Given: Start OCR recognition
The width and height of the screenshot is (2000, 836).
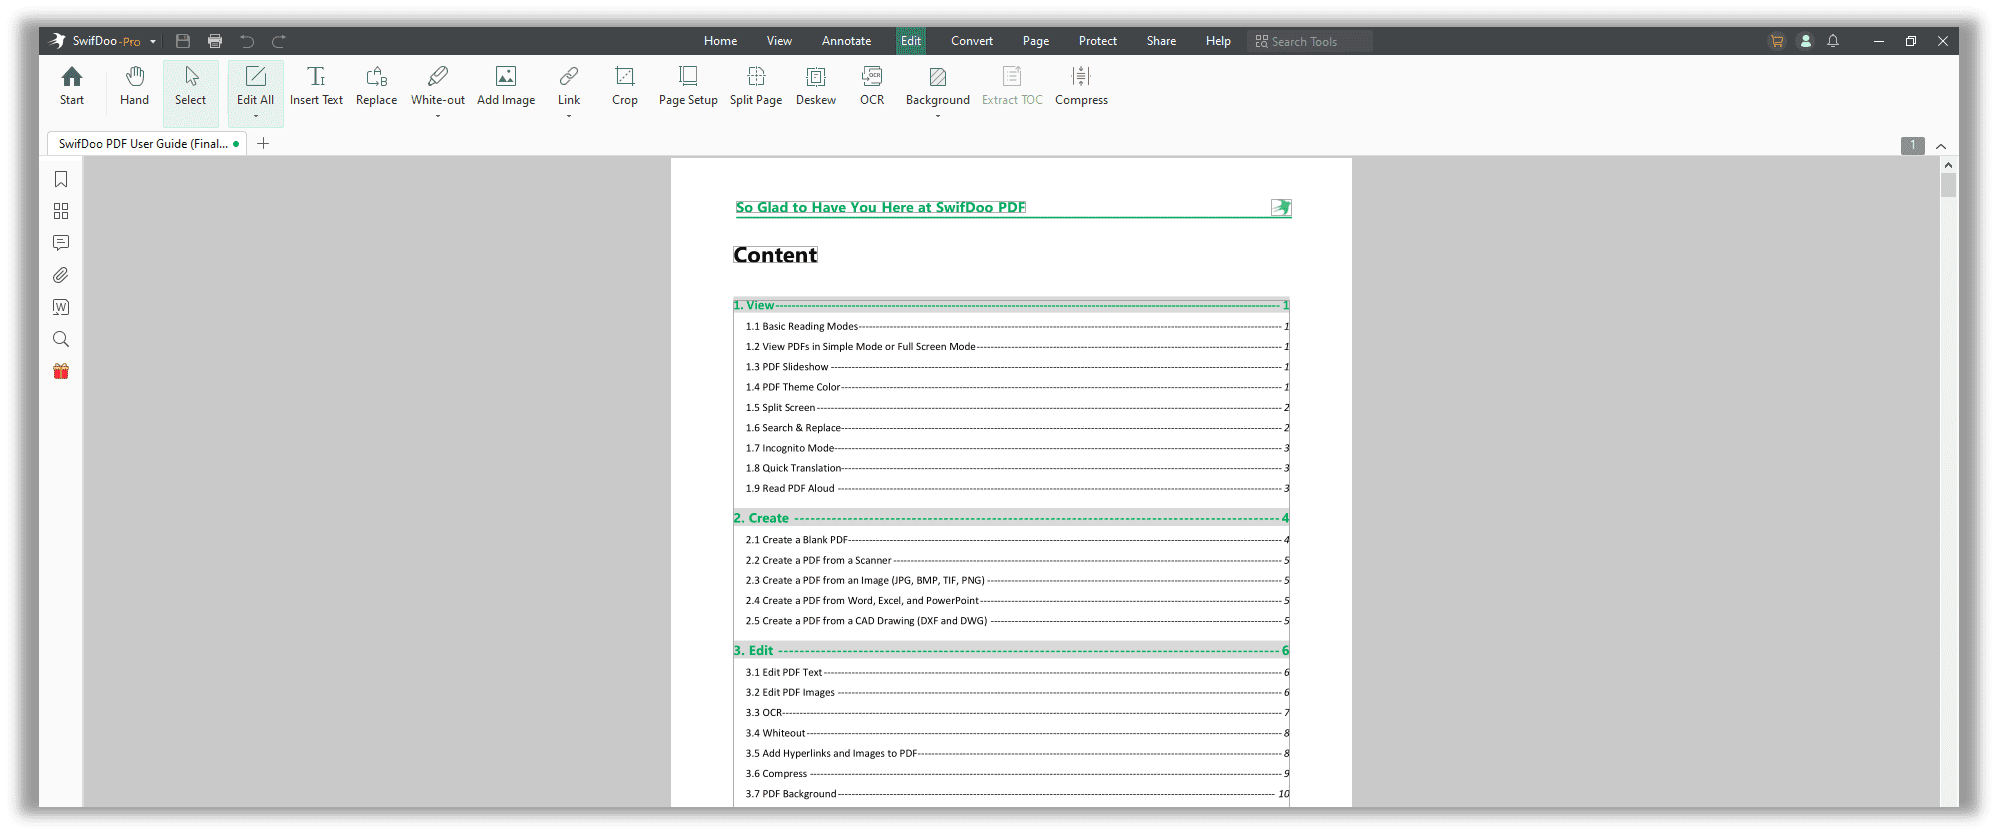Looking at the screenshot, I should [x=872, y=86].
